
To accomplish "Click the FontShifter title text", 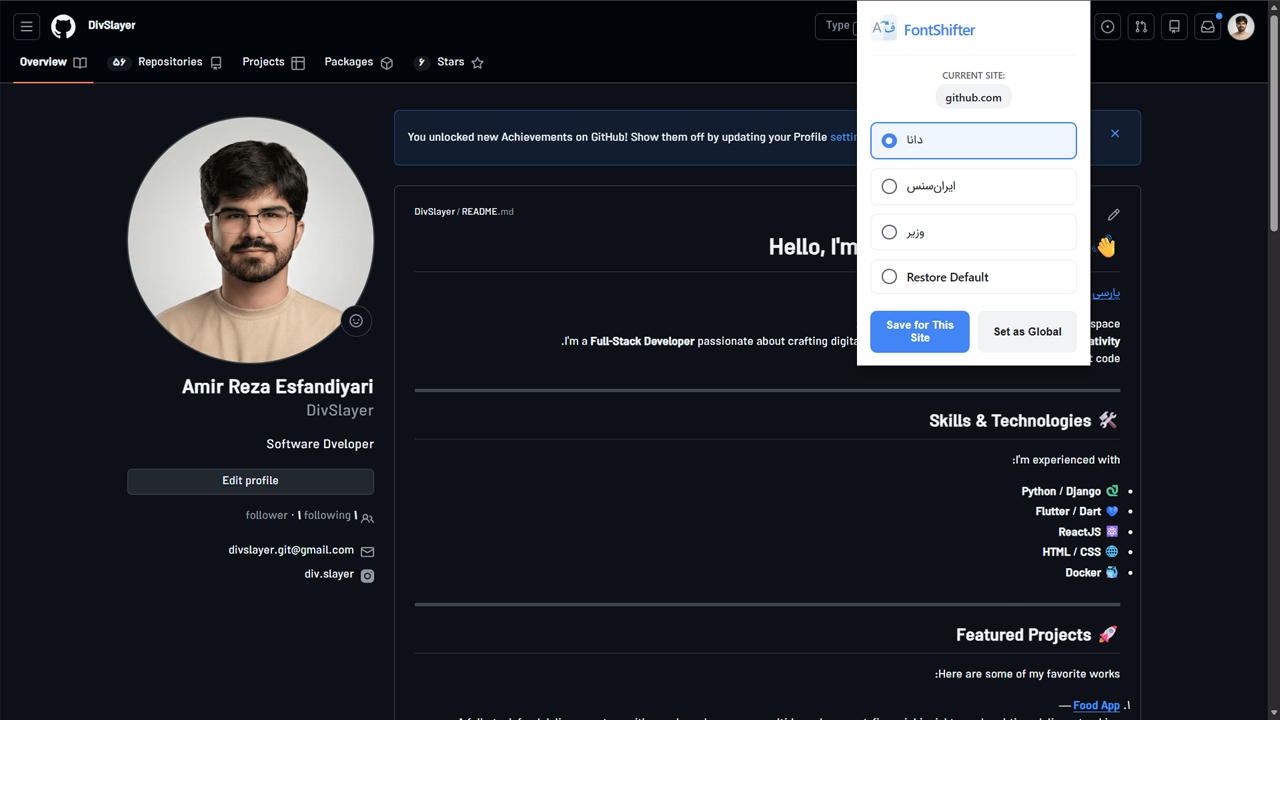I will pyautogui.click(x=939, y=30).
